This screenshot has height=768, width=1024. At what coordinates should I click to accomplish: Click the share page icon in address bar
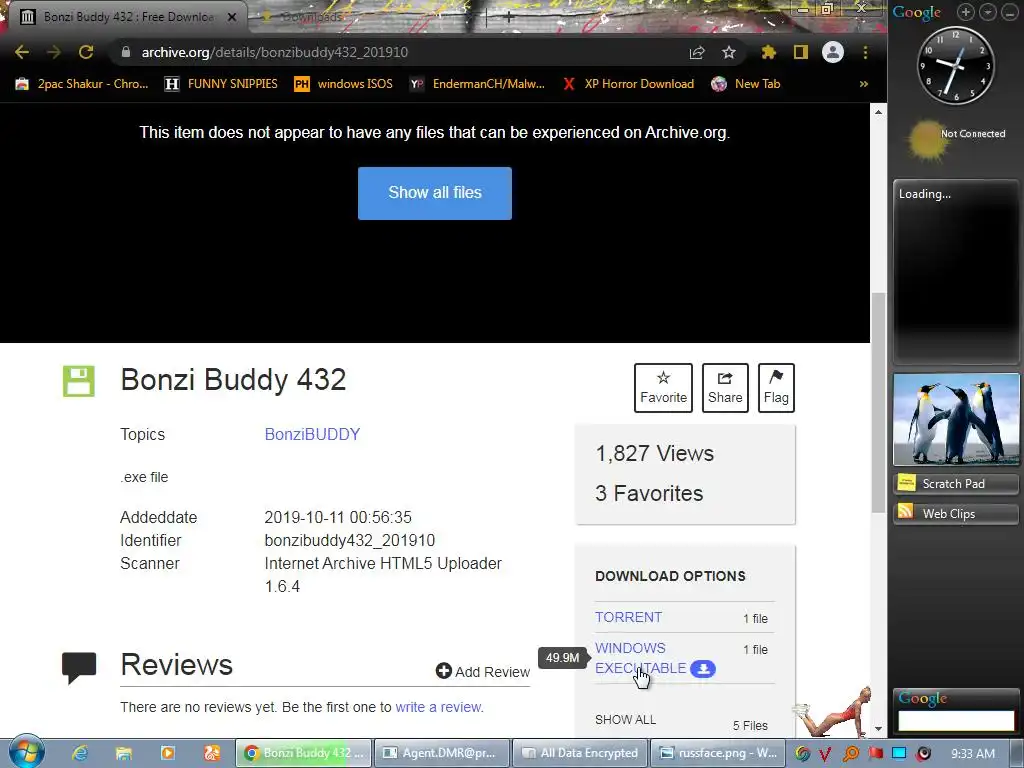coord(697,52)
